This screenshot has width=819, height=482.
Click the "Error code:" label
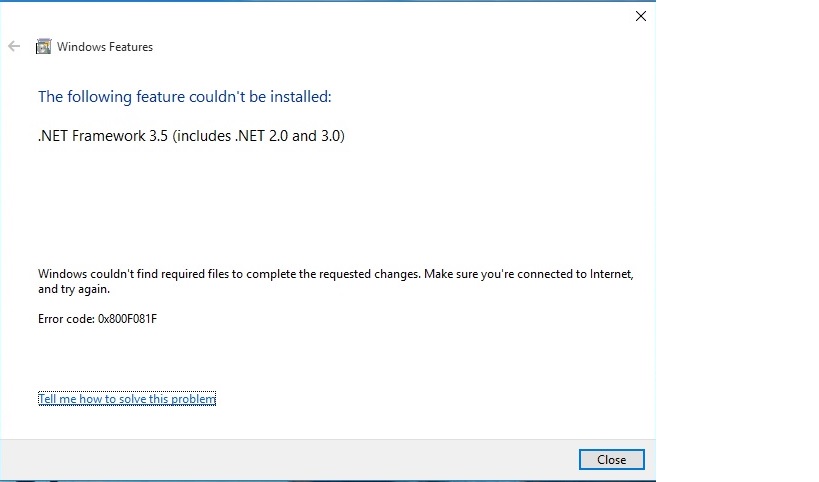64,319
